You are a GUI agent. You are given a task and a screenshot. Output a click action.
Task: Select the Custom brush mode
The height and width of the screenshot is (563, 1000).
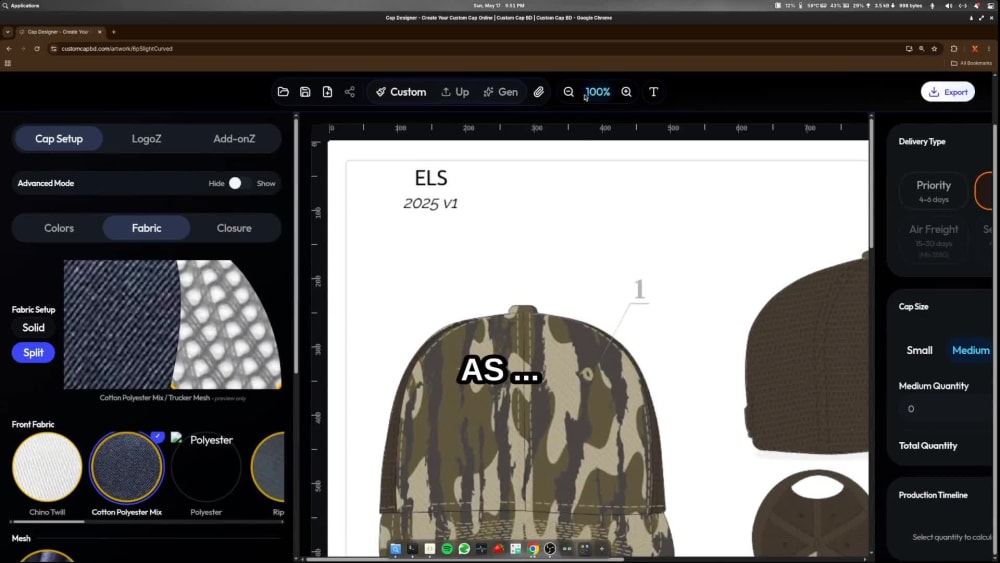click(x=401, y=92)
